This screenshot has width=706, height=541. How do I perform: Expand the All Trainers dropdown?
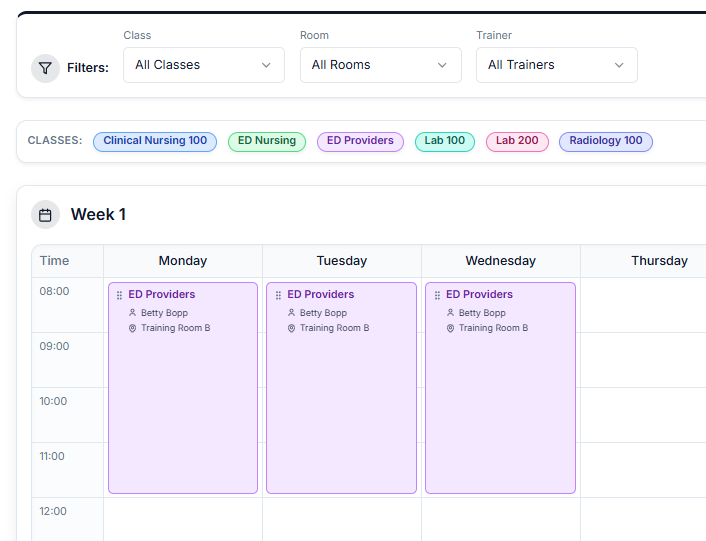[556, 65]
